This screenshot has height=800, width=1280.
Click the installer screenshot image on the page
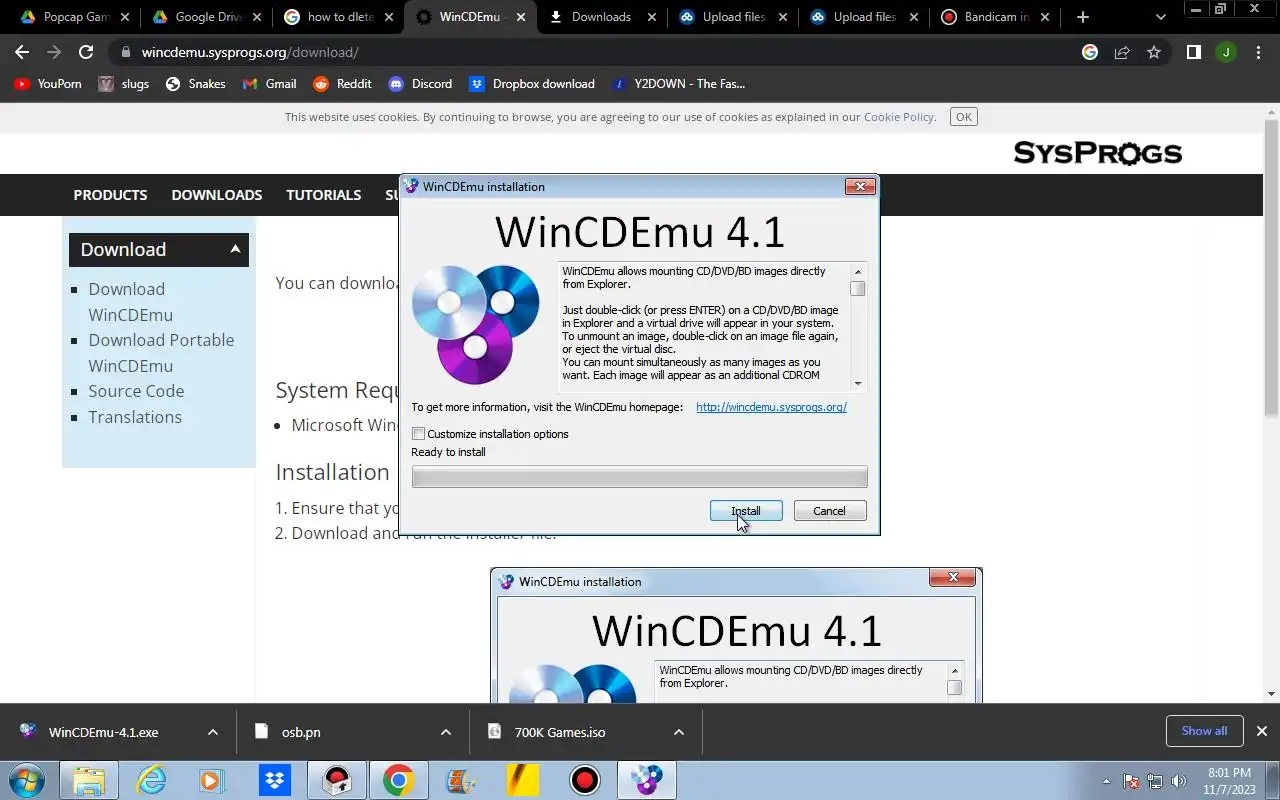(x=736, y=635)
